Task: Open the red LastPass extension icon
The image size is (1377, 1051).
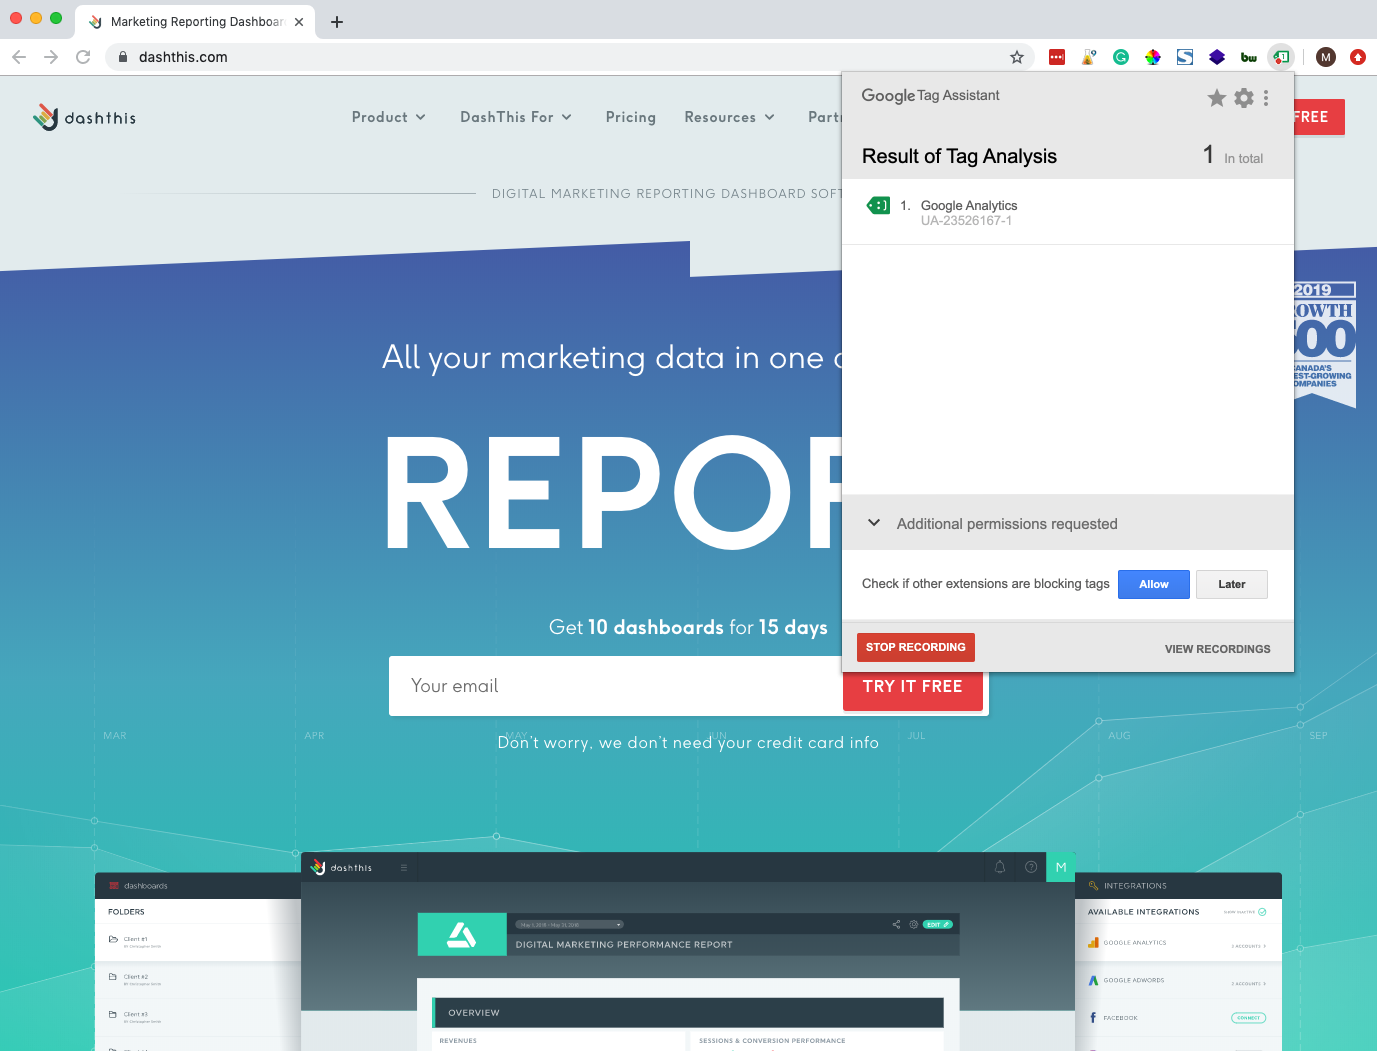Action: pyautogui.click(x=1057, y=57)
